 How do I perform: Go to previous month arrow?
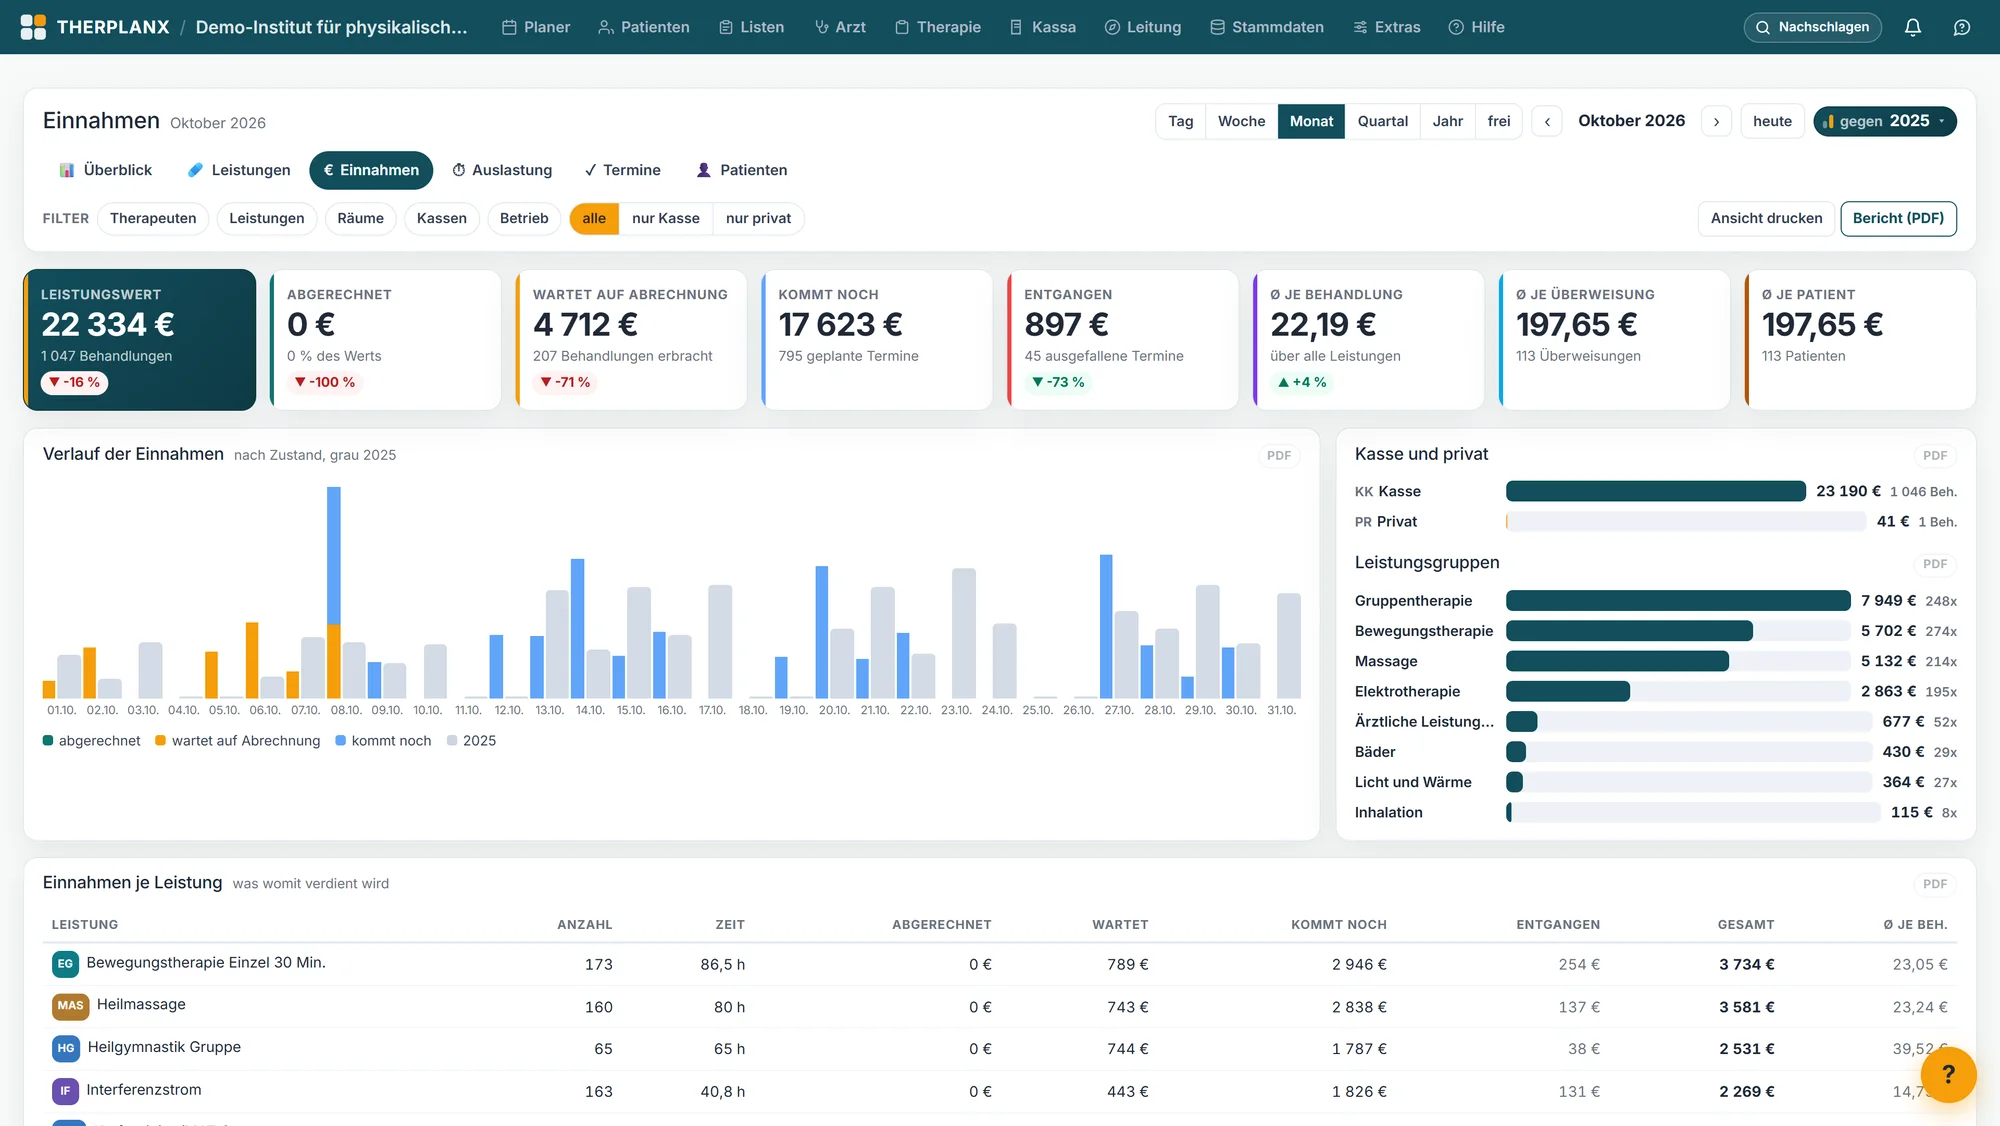(x=1547, y=121)
